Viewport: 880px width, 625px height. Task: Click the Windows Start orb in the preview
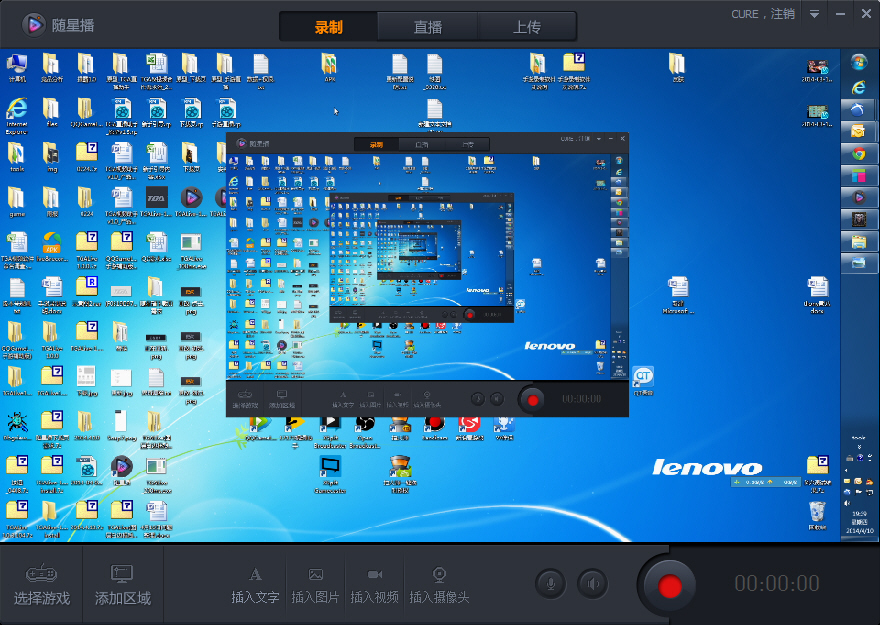click(x=858, y=62)
